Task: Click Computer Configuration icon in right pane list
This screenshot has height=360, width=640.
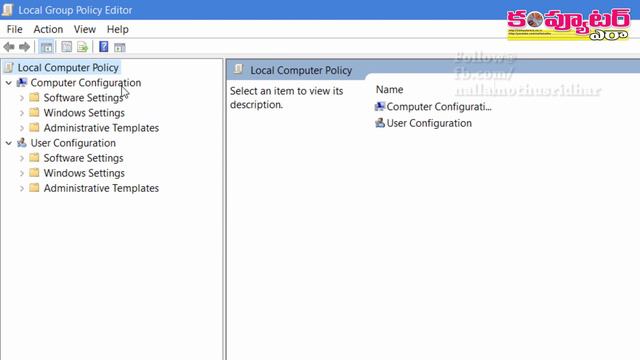Action: pyautogui.click(x=380, y=107)
